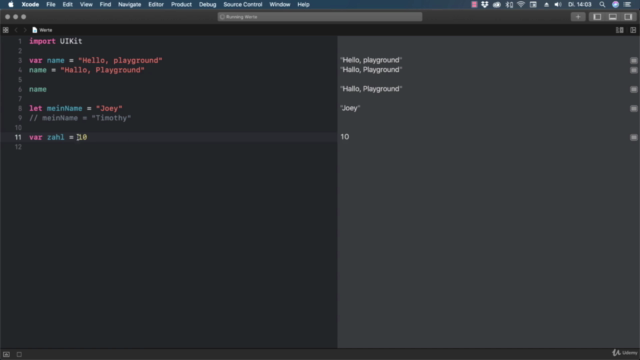
Task: Open the Apple menu
Action: (11, 4)
